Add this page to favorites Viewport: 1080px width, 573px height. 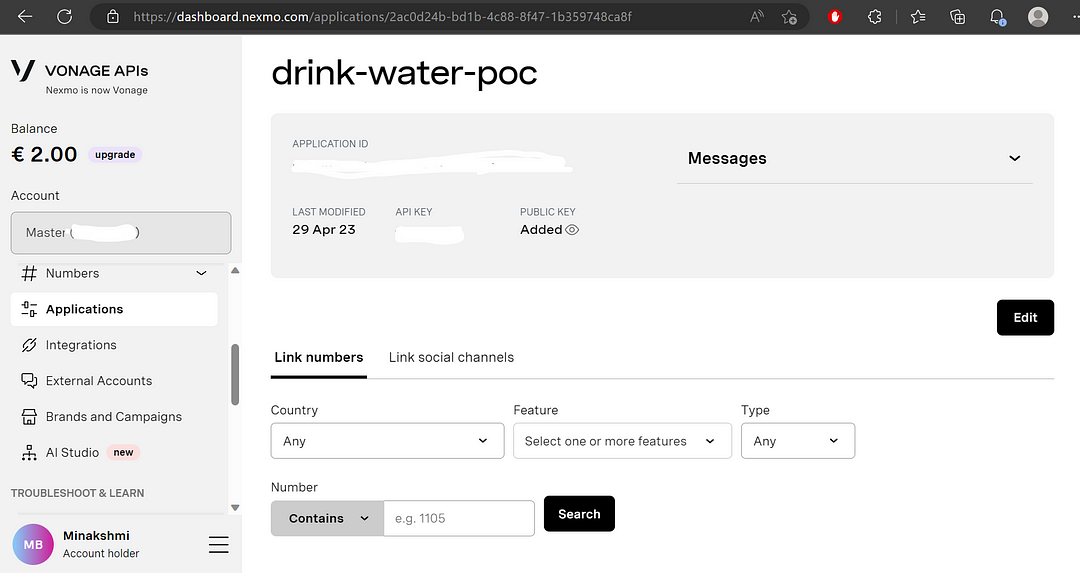tap(789, 17)
